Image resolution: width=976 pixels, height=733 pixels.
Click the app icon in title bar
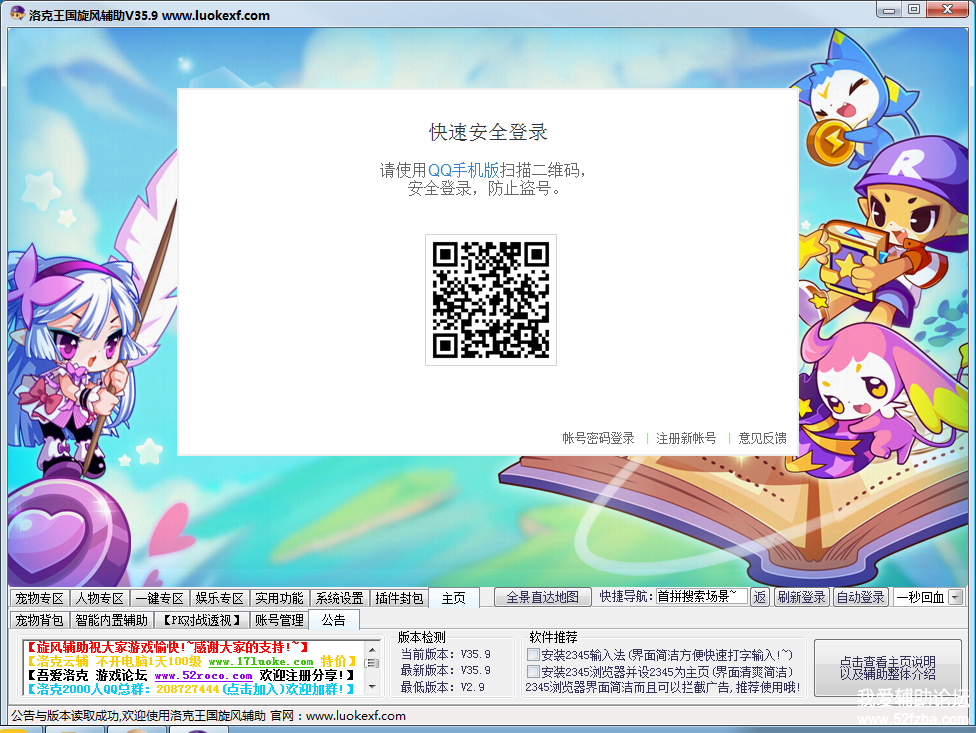[x=17, y=13]
